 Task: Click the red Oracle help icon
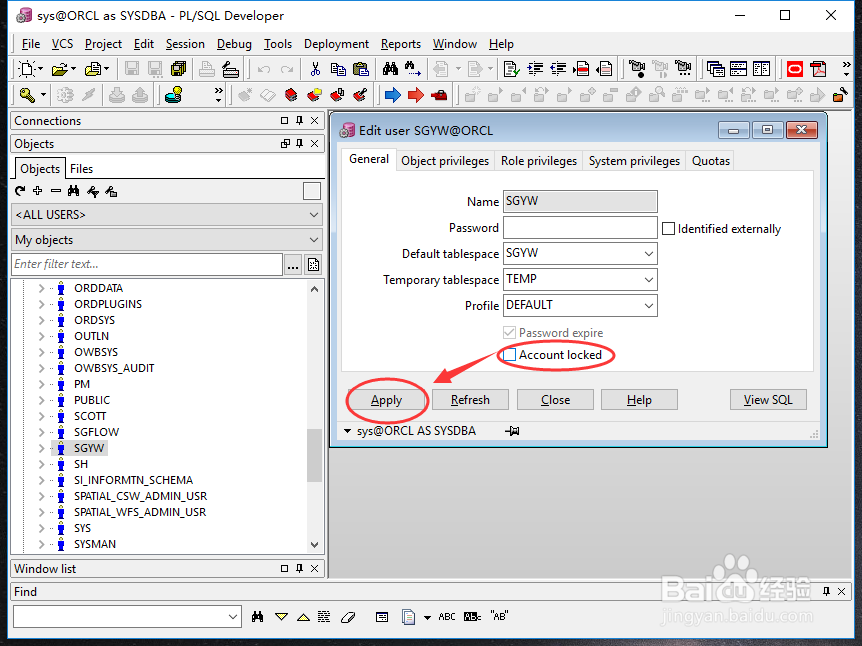click(x=795, y=69)
